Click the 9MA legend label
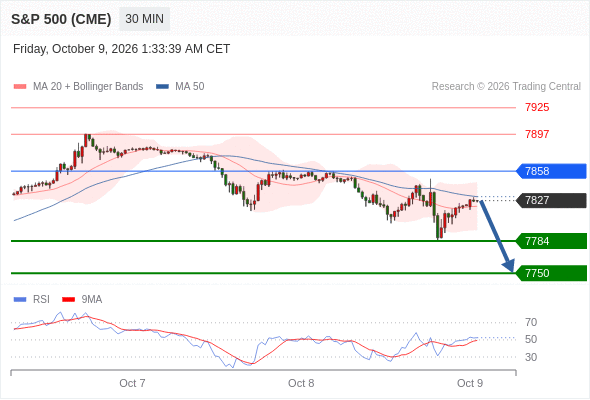Viewport: 590px width, 400px height. coord(92,300)
